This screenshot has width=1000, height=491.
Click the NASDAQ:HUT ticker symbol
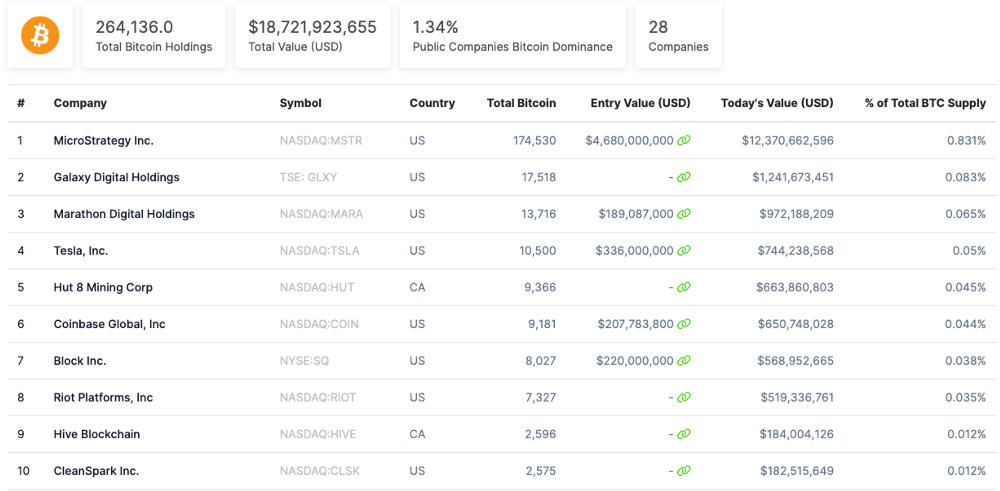click(x=317, y=288)
